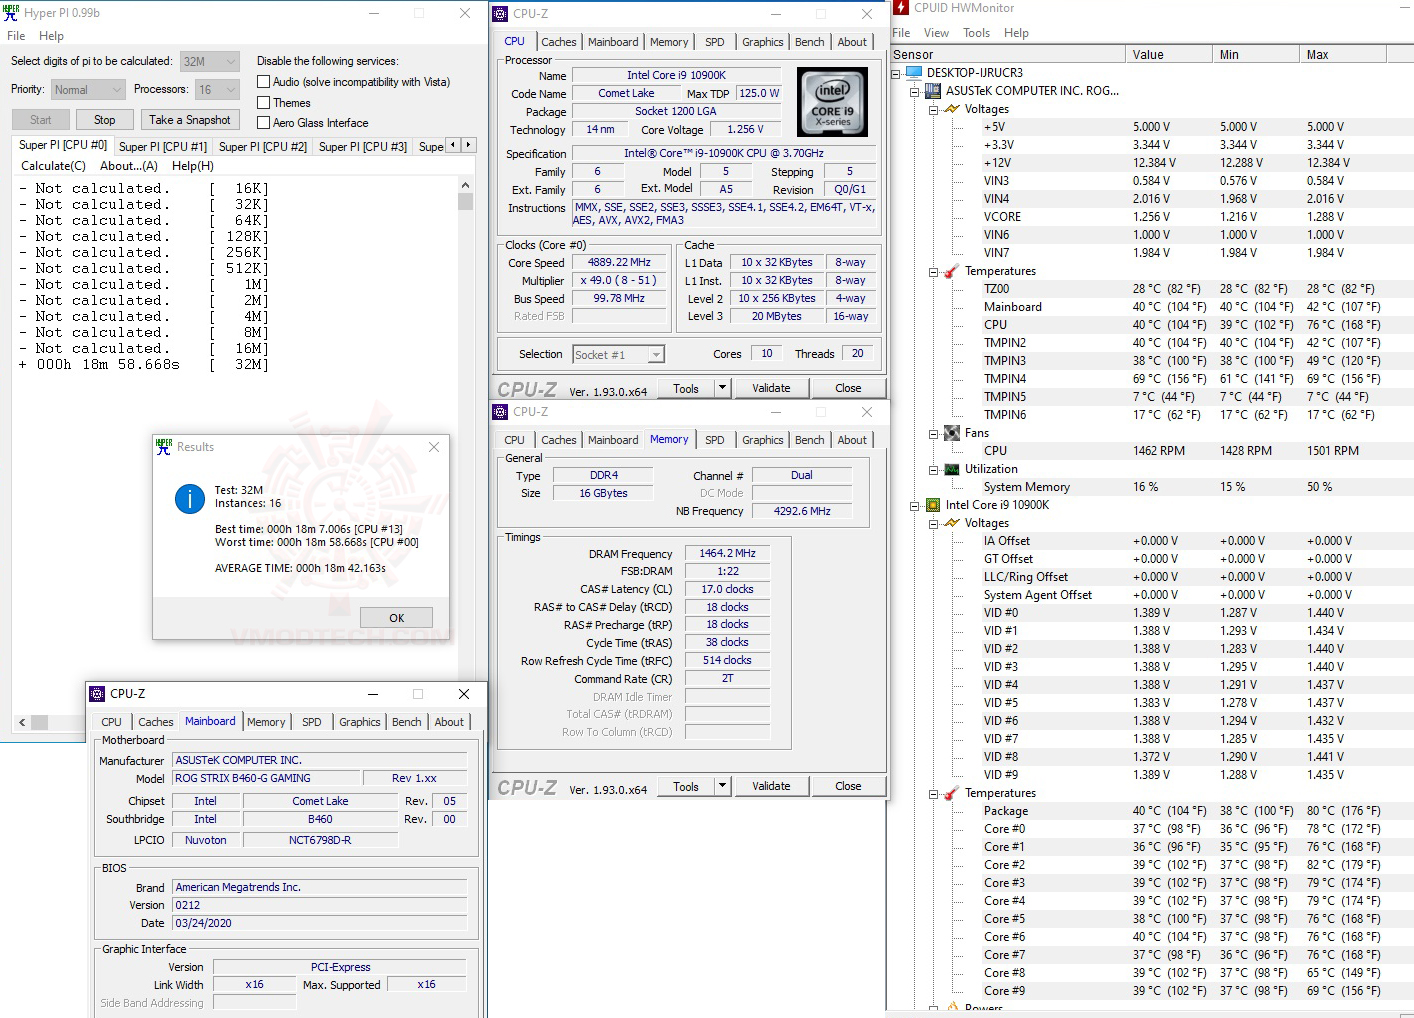Switch to Super PI [CPU #1] tab
The image size is (1414, 1018).
click(x=163, y=146)
